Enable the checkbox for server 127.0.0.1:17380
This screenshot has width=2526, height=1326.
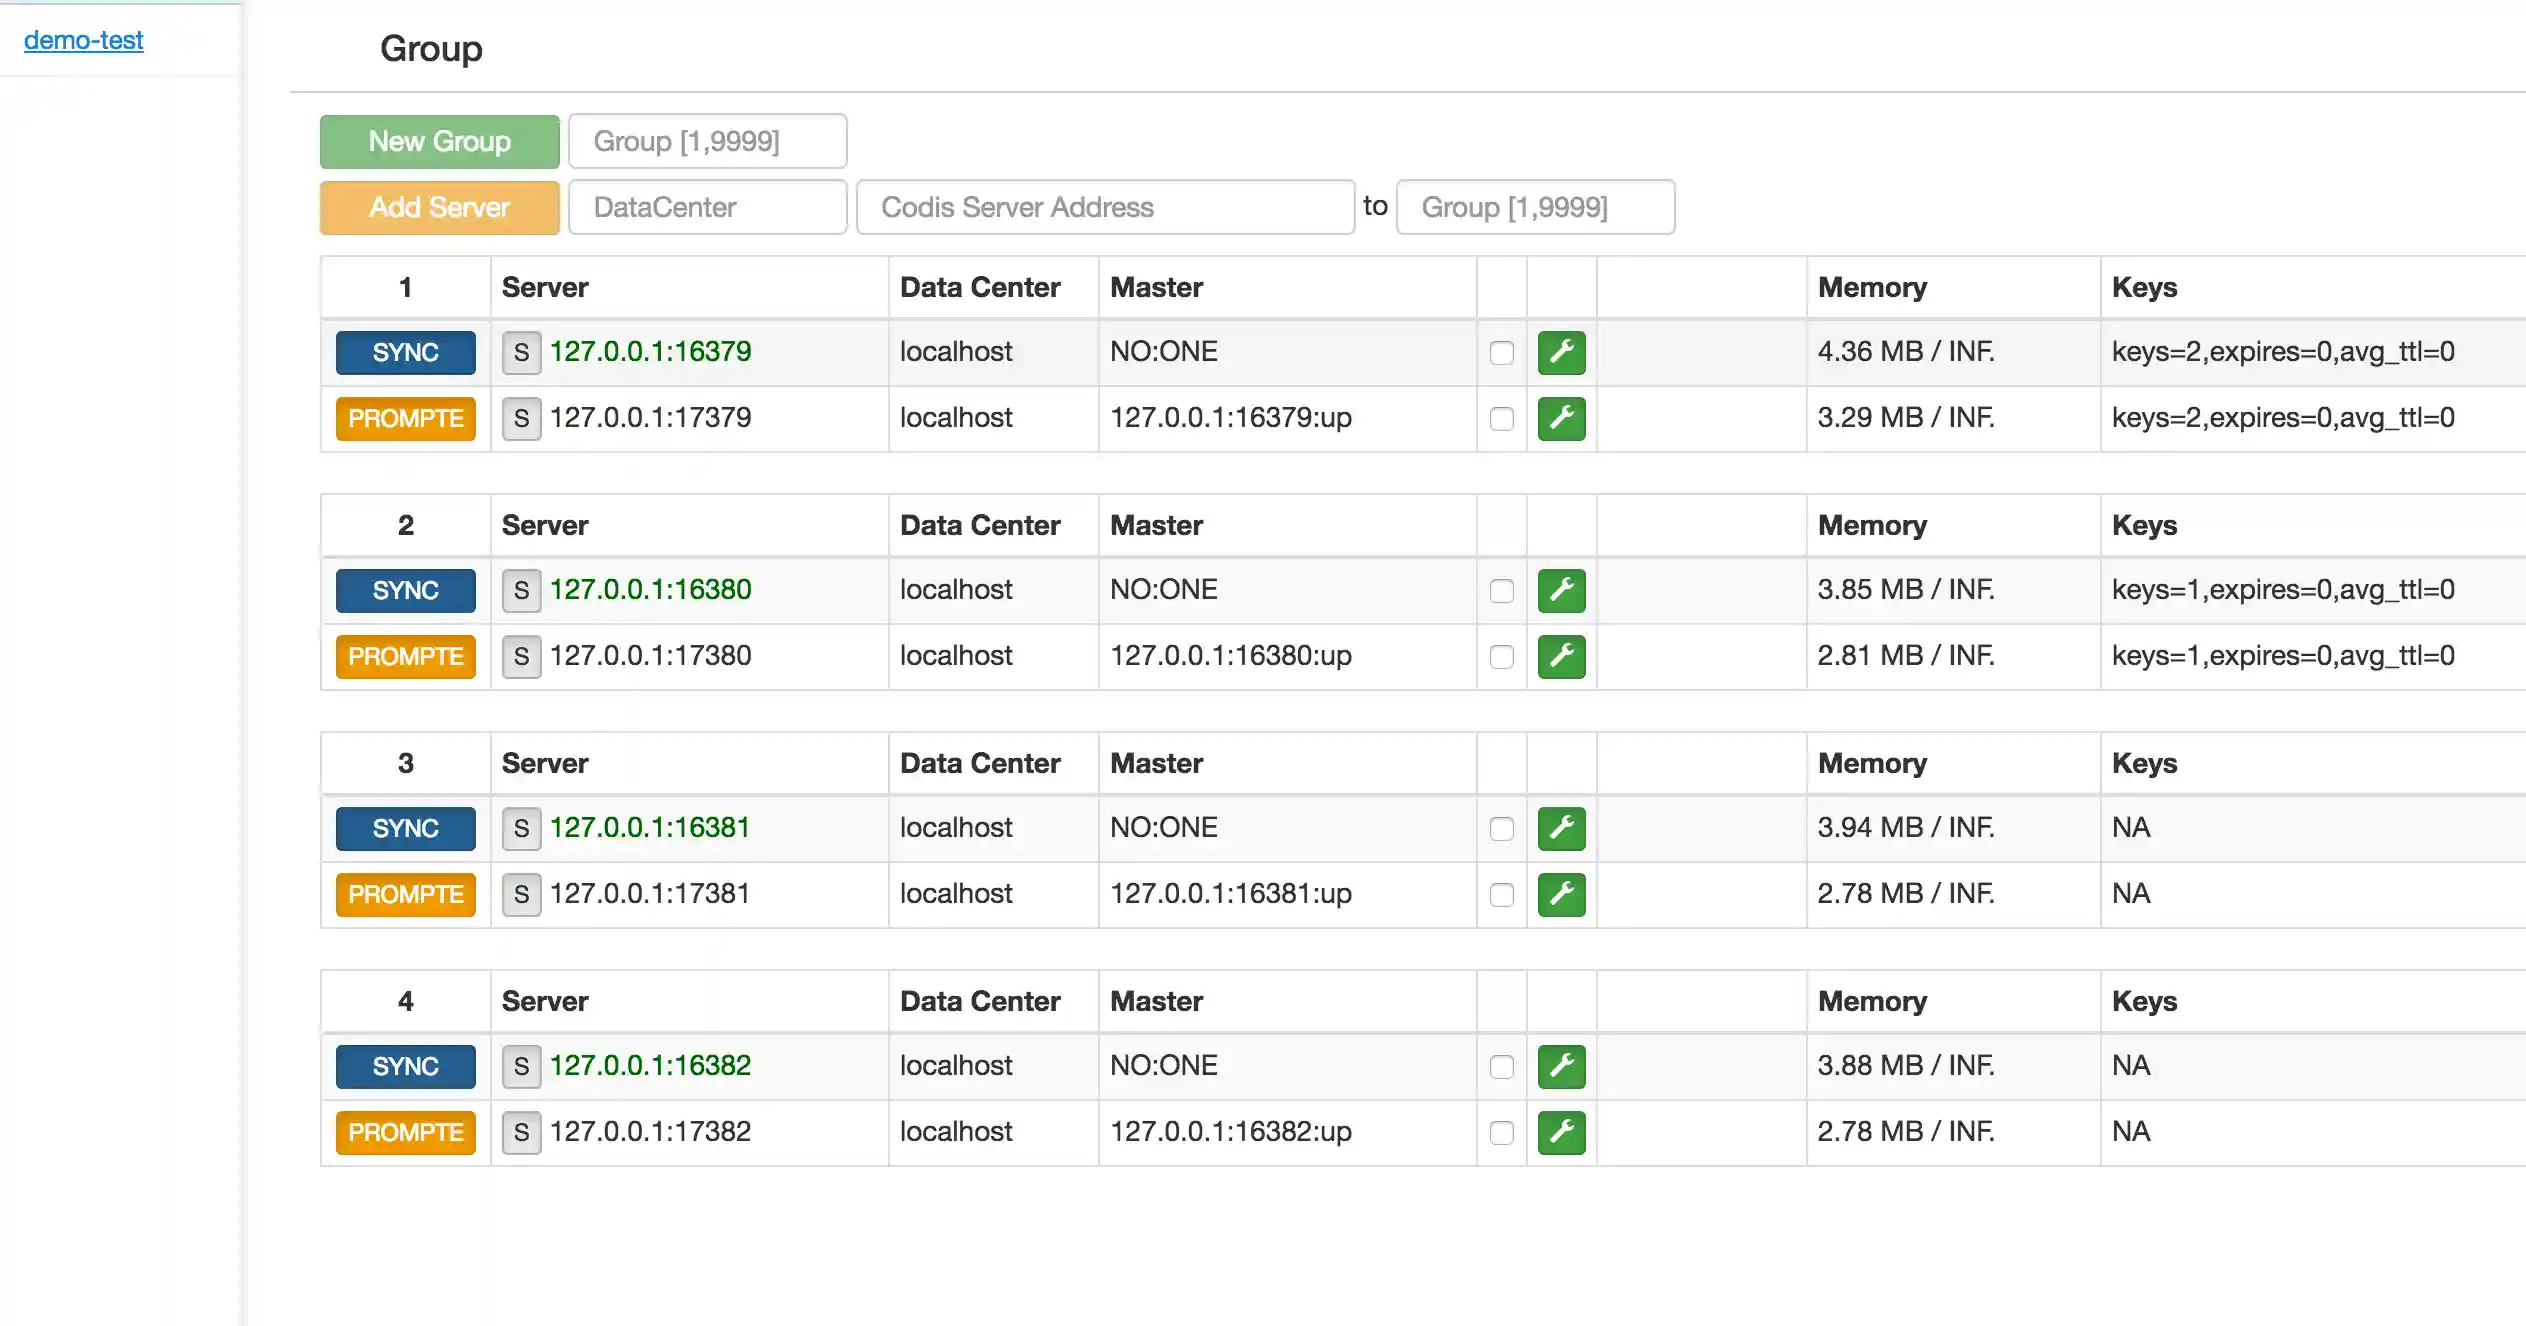pyautogui.click(x=1501, y=656)
